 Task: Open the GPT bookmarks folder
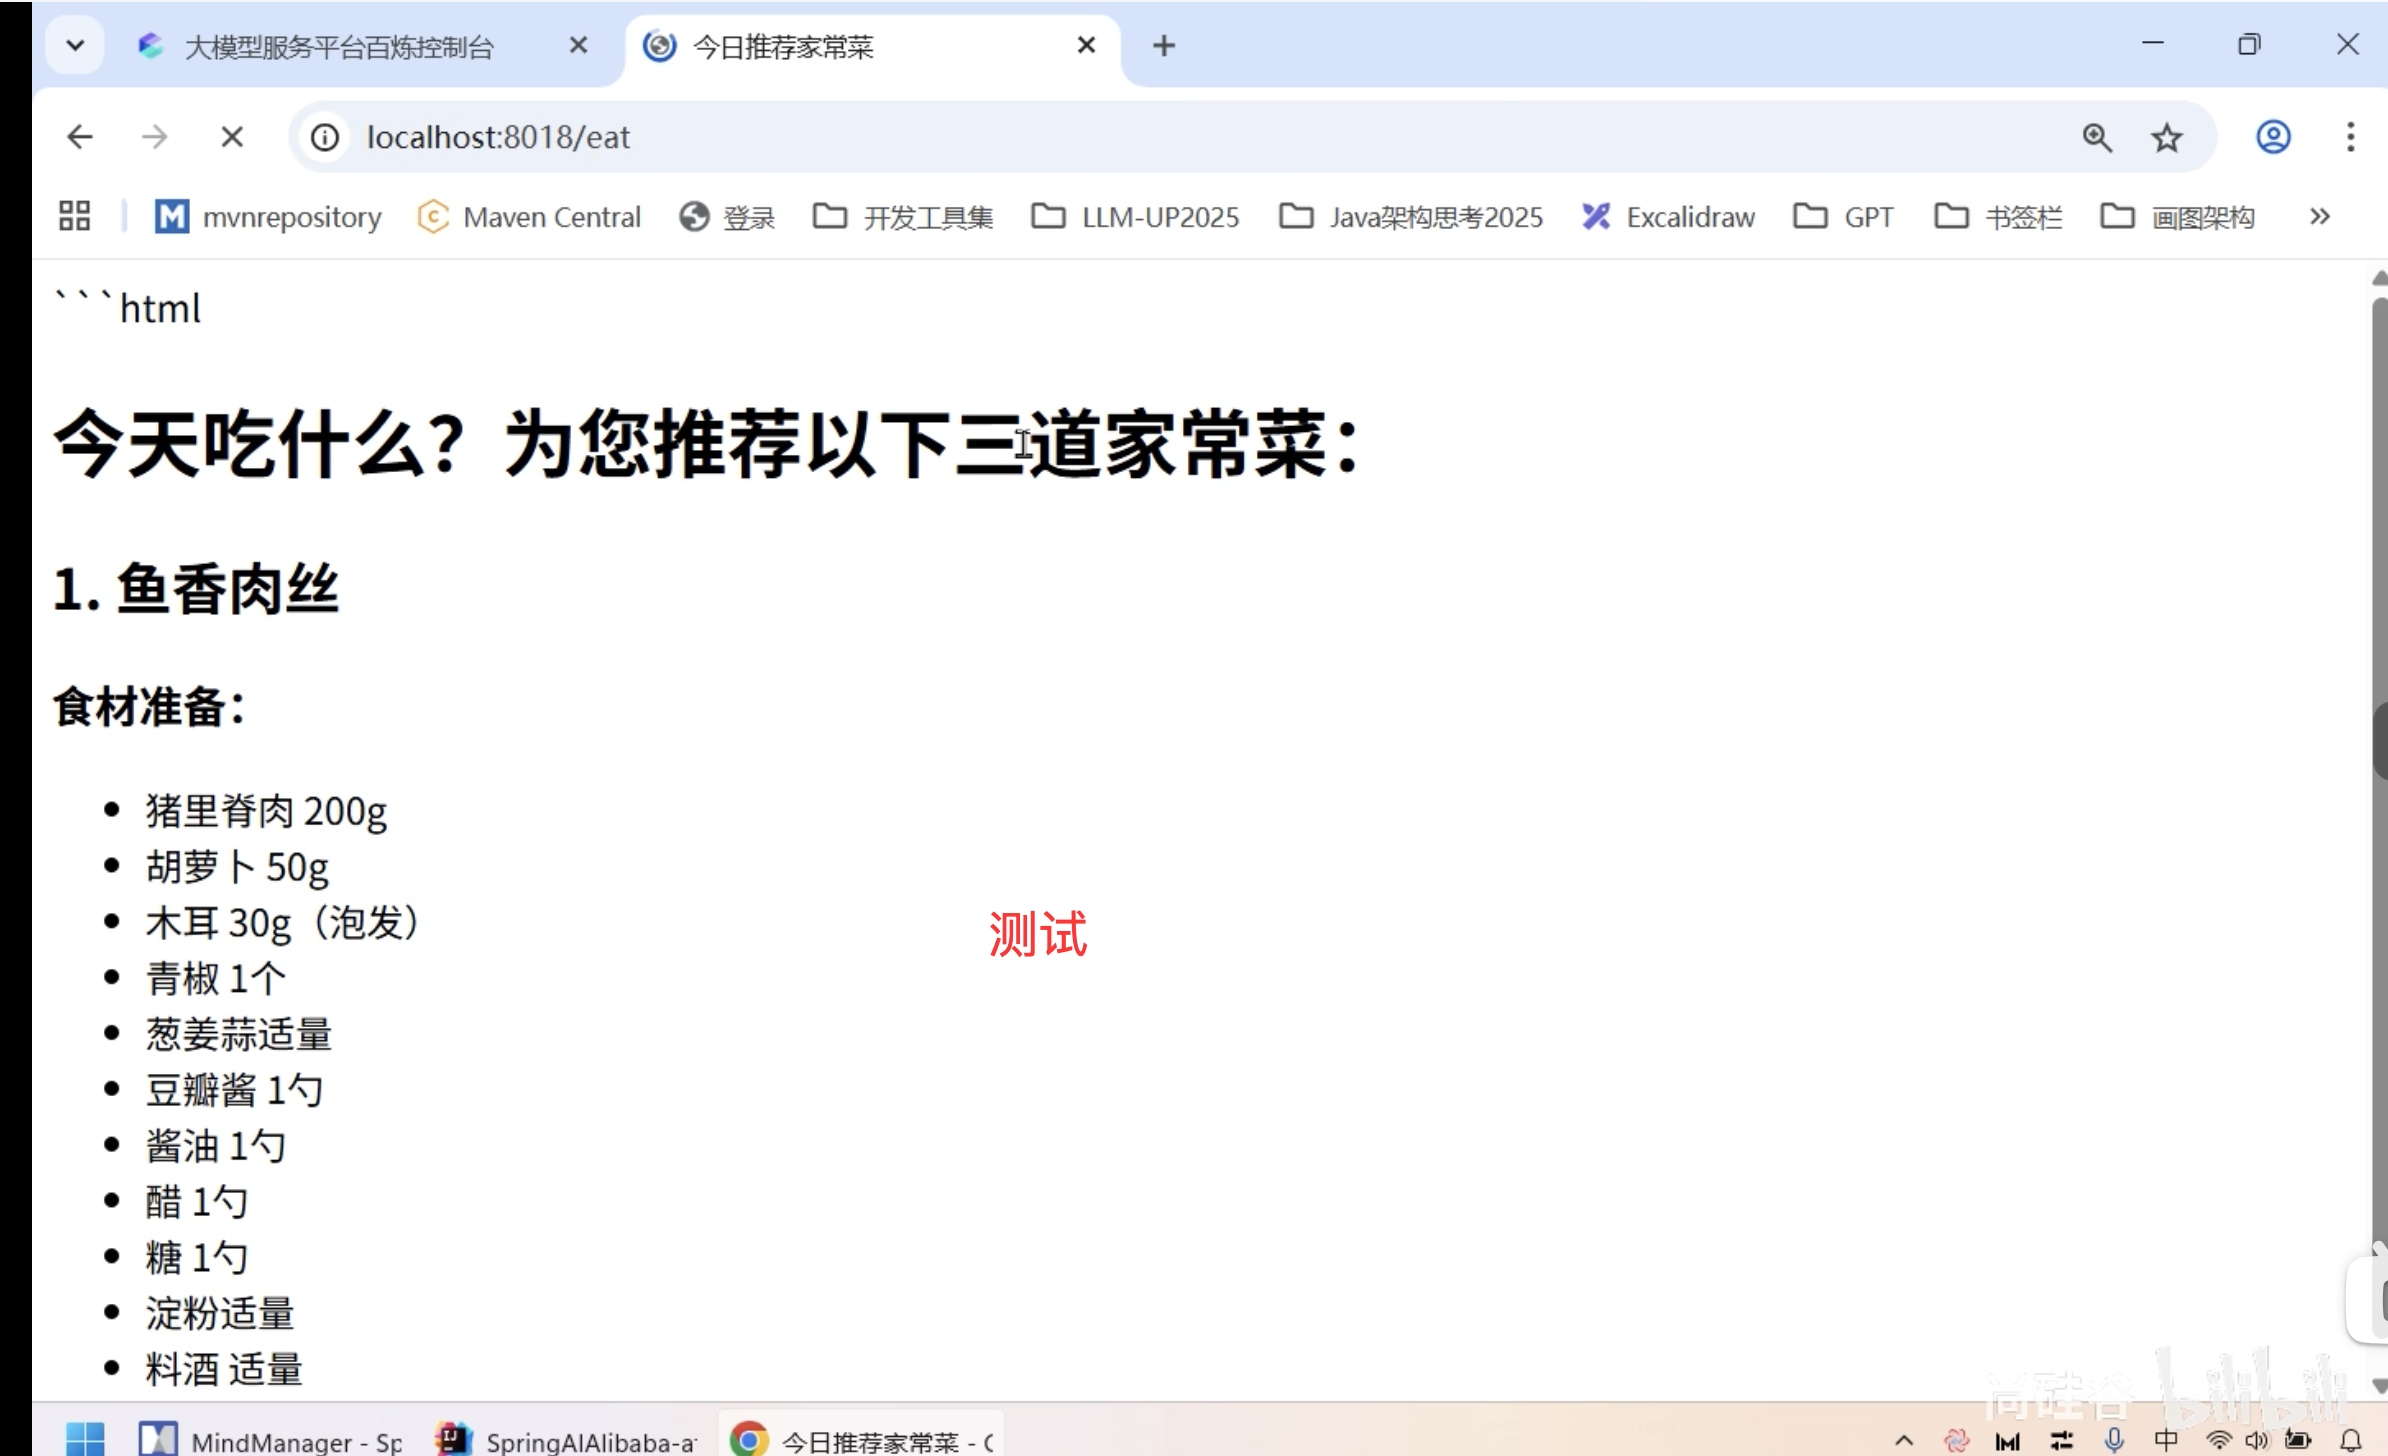pos(1844,217)
